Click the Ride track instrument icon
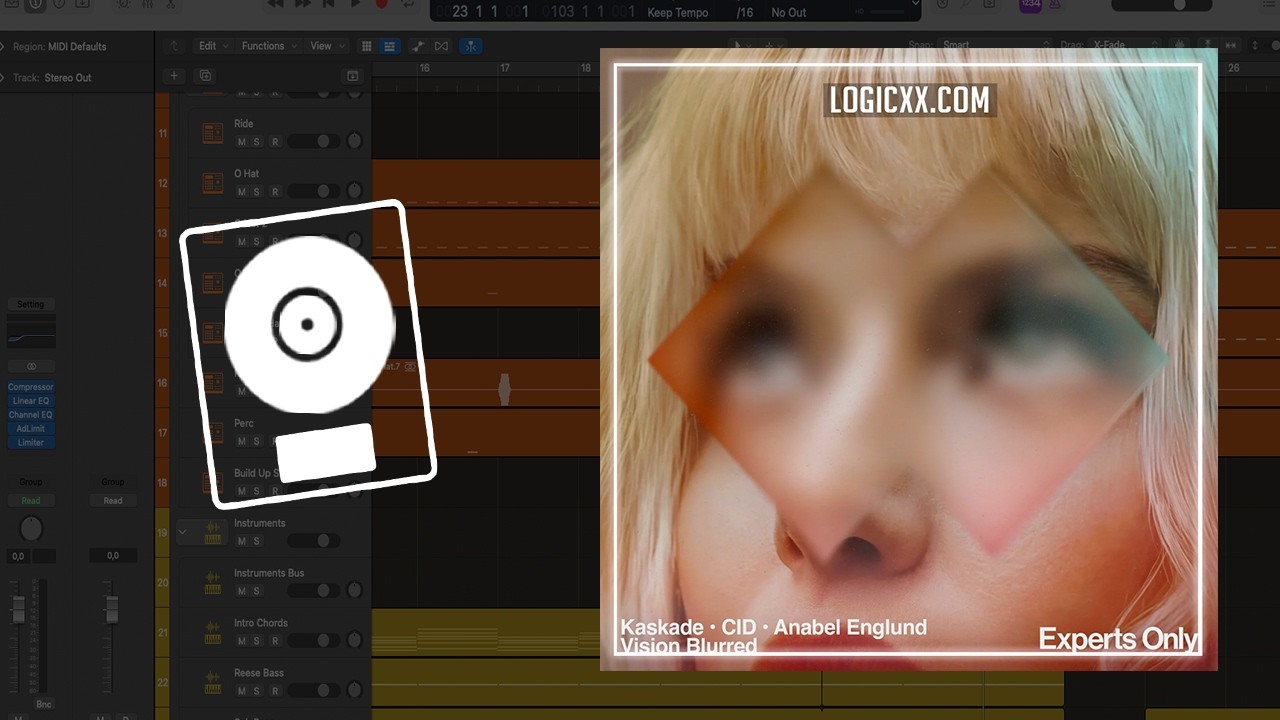Screen dimensions: 1280x720 [212, 133]
